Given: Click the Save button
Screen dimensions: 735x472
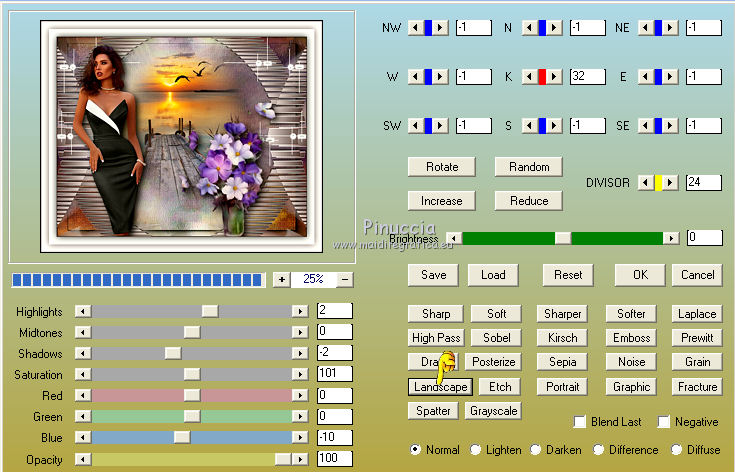Looking at the screenshot, I should pos(434,275).
